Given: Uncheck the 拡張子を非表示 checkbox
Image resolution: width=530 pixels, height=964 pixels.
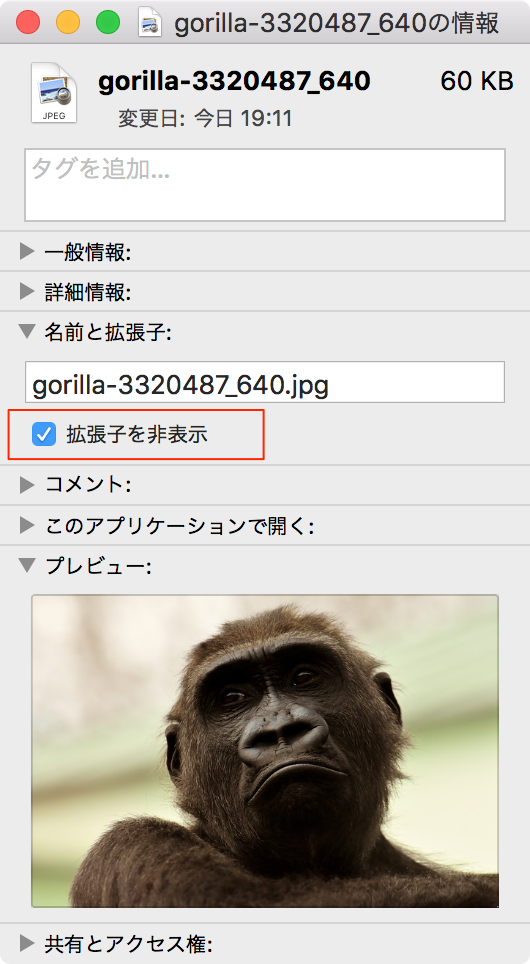Looking at the screenshot, I should pyautogui.click(x=44, y=434).
